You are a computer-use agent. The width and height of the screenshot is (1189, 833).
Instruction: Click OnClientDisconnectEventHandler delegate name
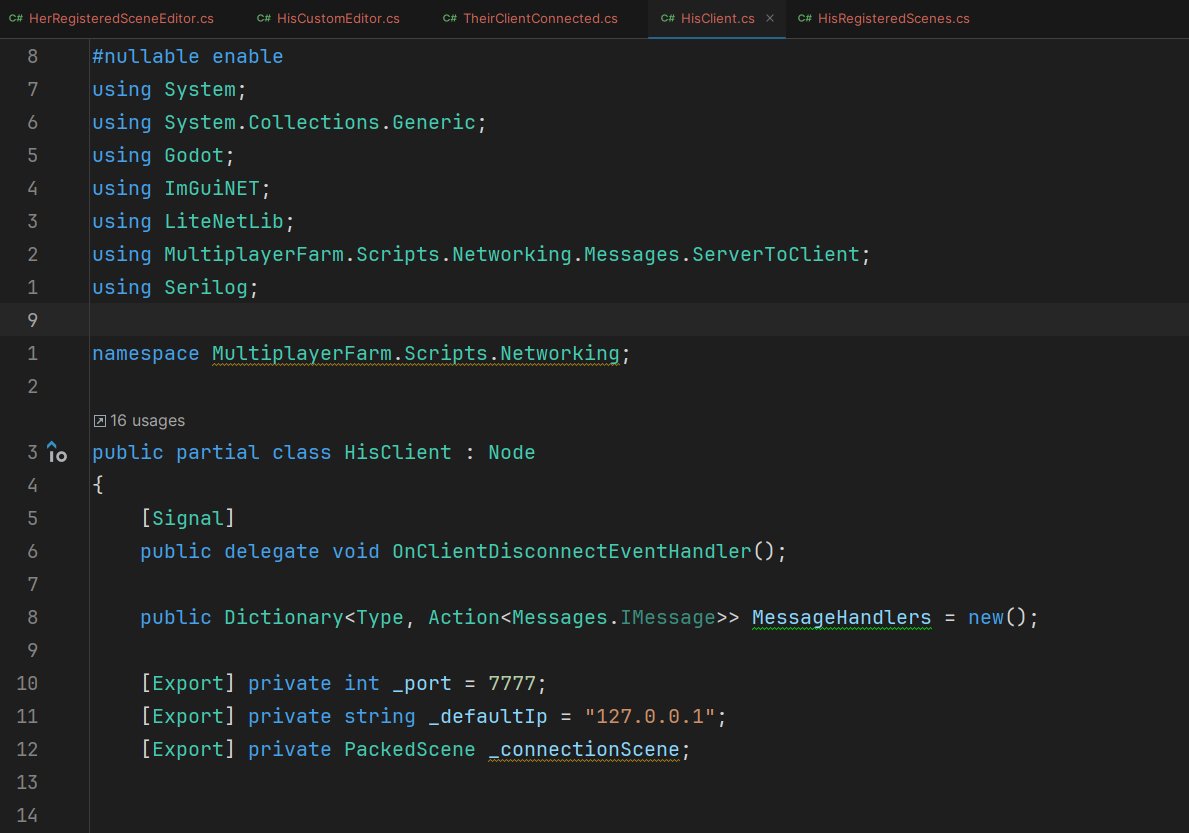(x=572, y=551)
